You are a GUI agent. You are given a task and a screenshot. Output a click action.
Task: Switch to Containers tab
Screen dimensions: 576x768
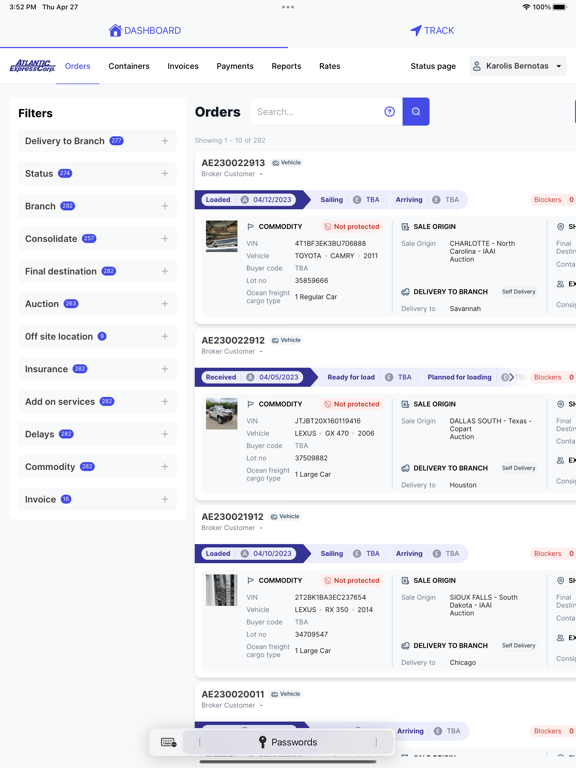tap(129, 66)
